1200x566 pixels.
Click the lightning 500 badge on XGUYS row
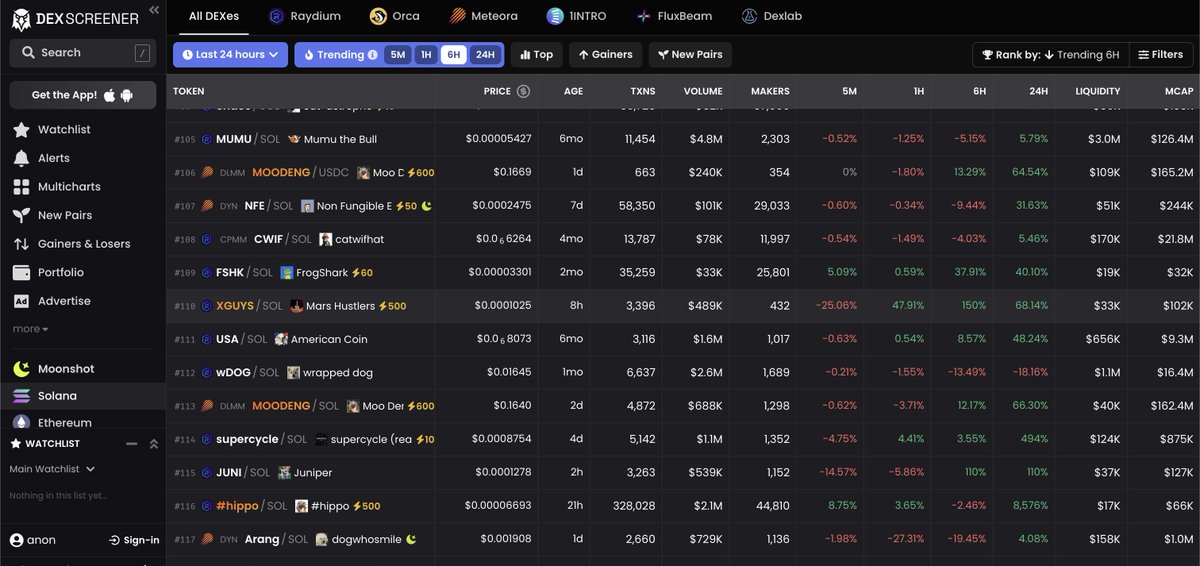point(392,306)
